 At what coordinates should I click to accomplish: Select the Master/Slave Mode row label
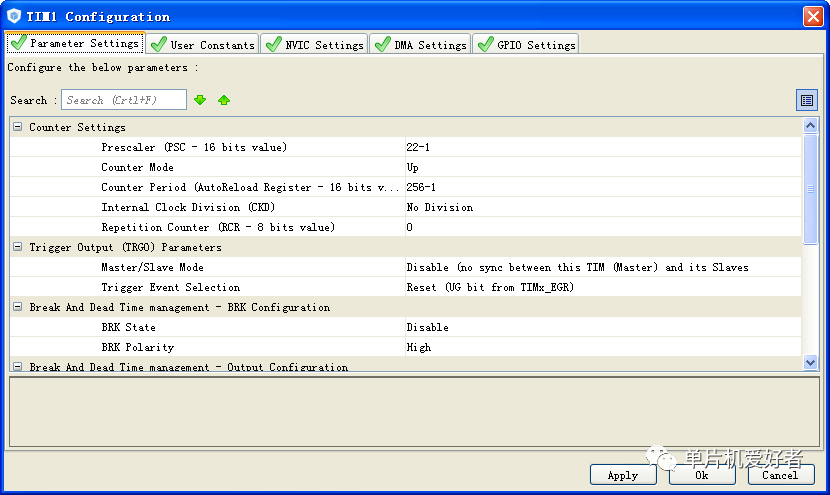point(152,267)
